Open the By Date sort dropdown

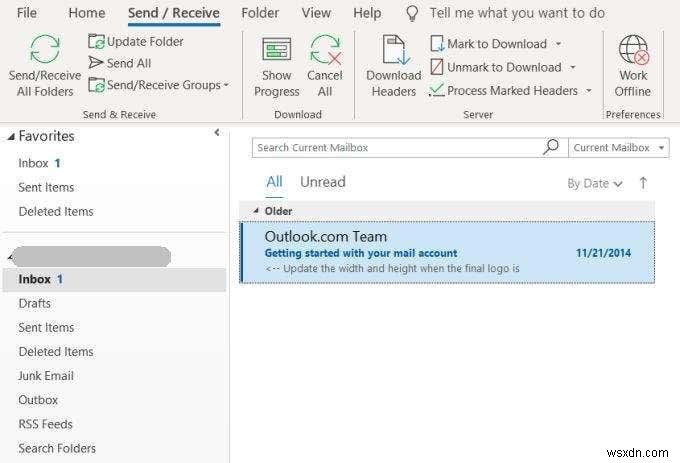595,184
